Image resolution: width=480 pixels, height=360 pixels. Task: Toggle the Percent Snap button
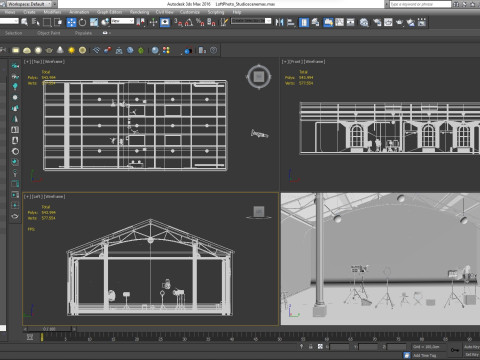[x=200, y=22]
